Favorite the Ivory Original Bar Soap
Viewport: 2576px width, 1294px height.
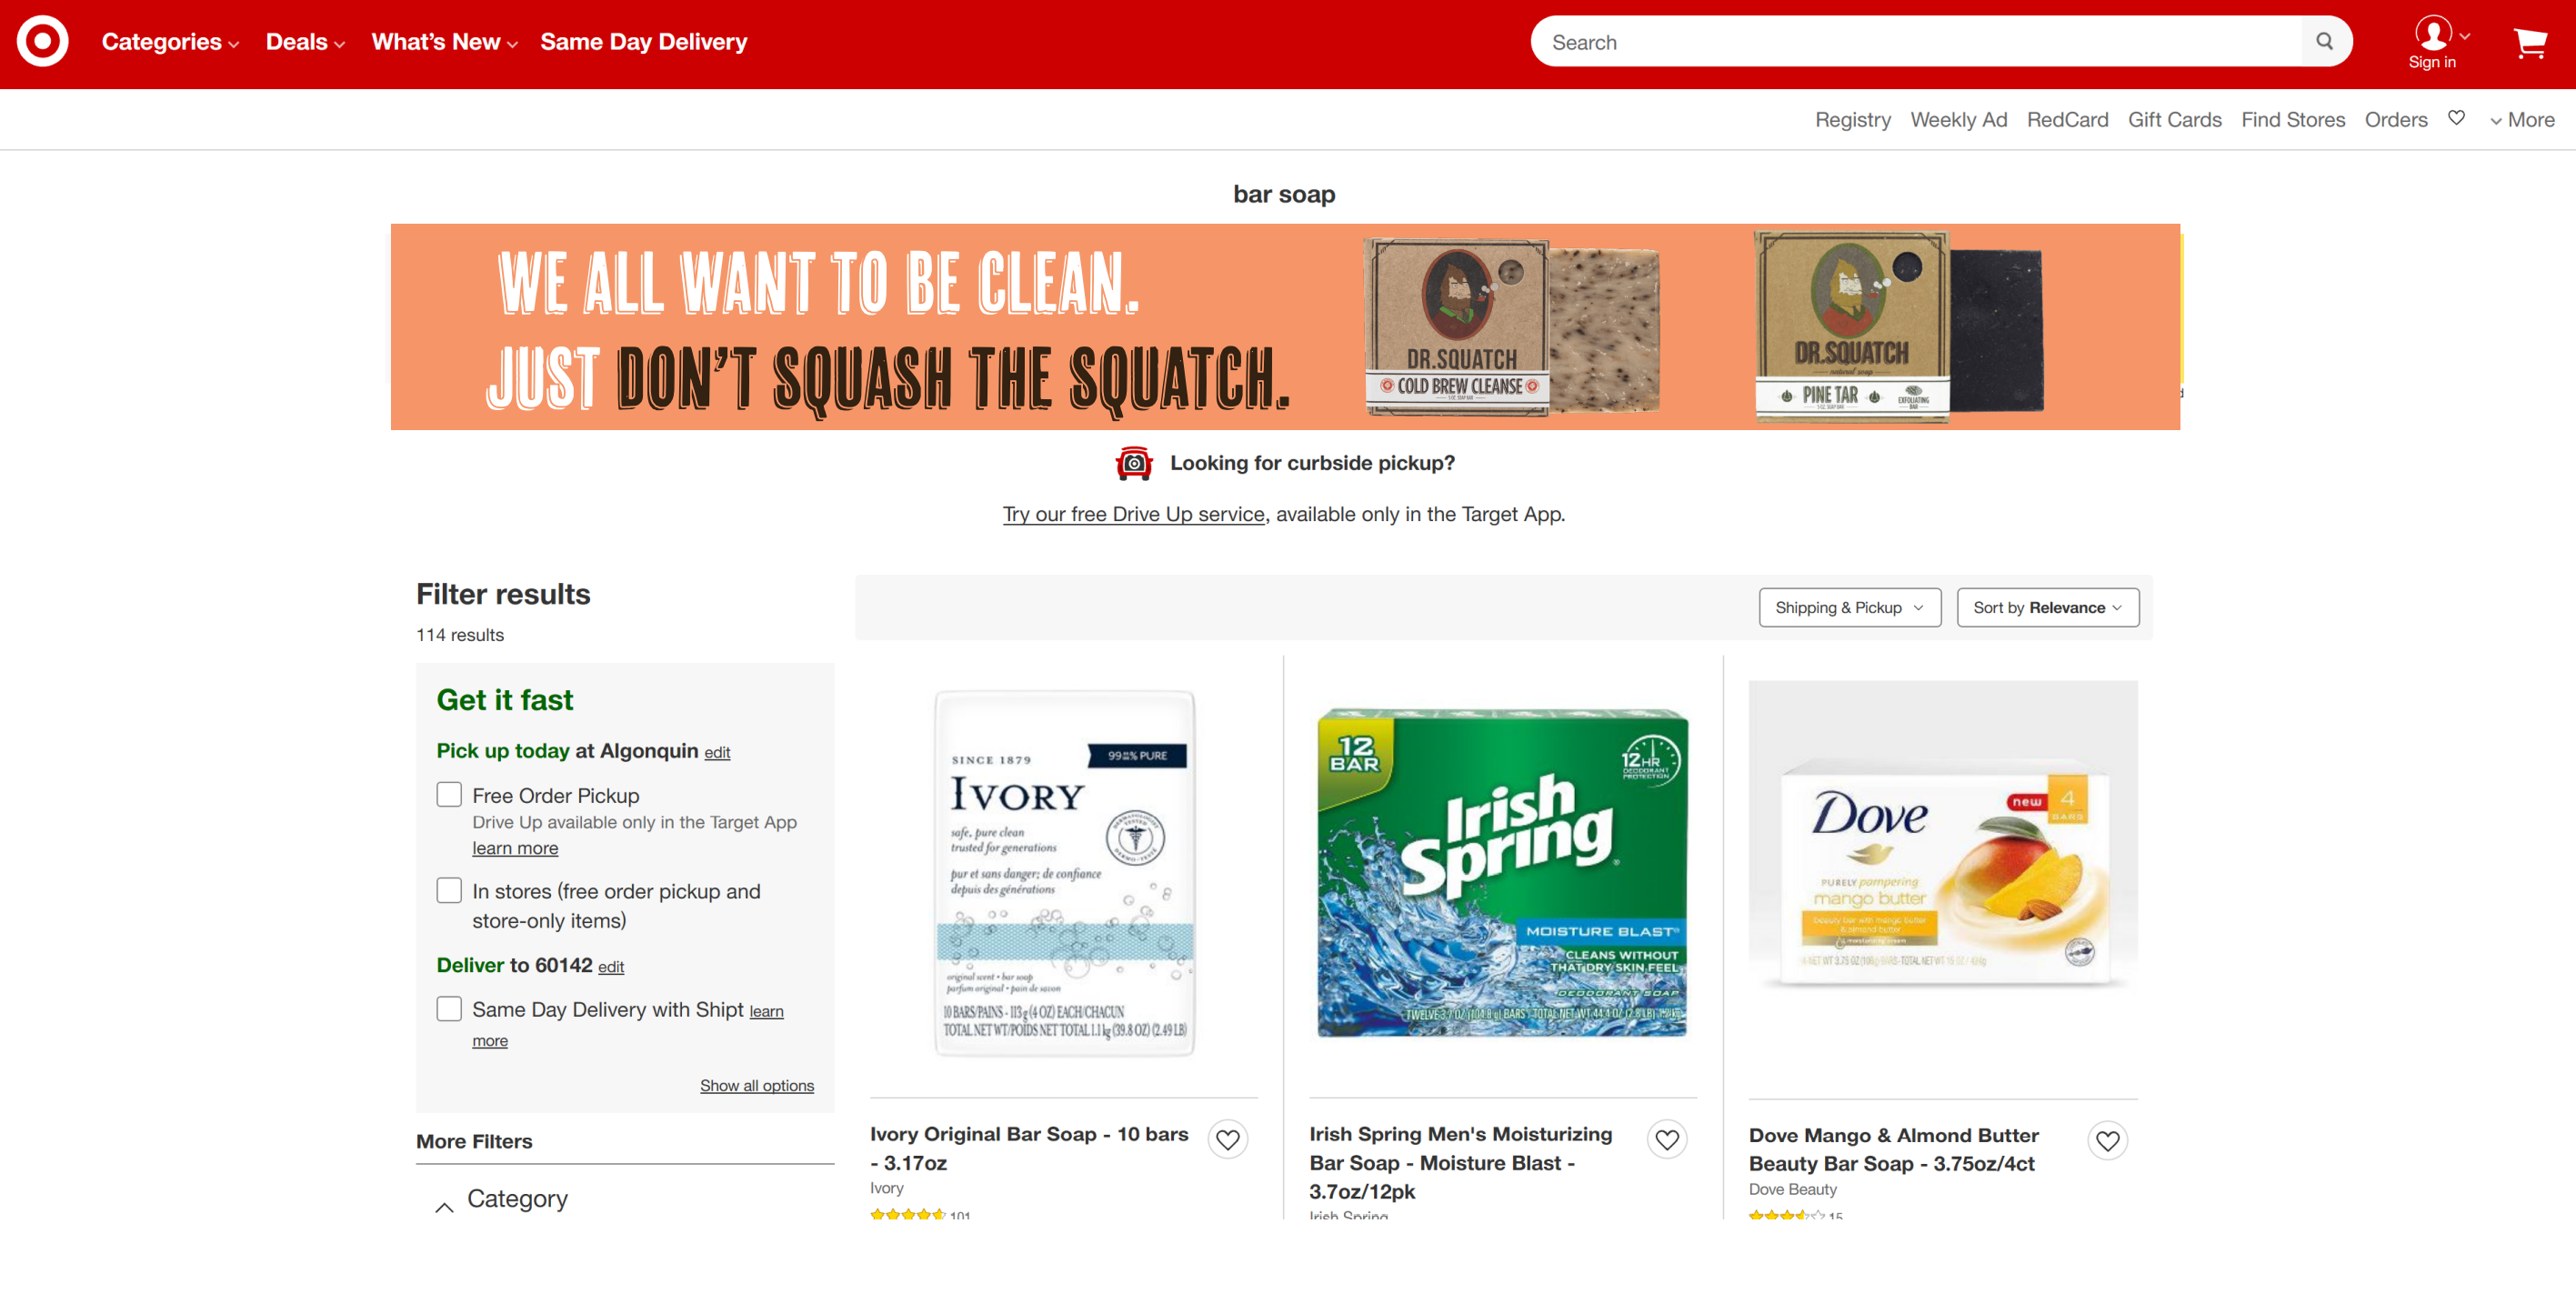click(1227, 1139)
